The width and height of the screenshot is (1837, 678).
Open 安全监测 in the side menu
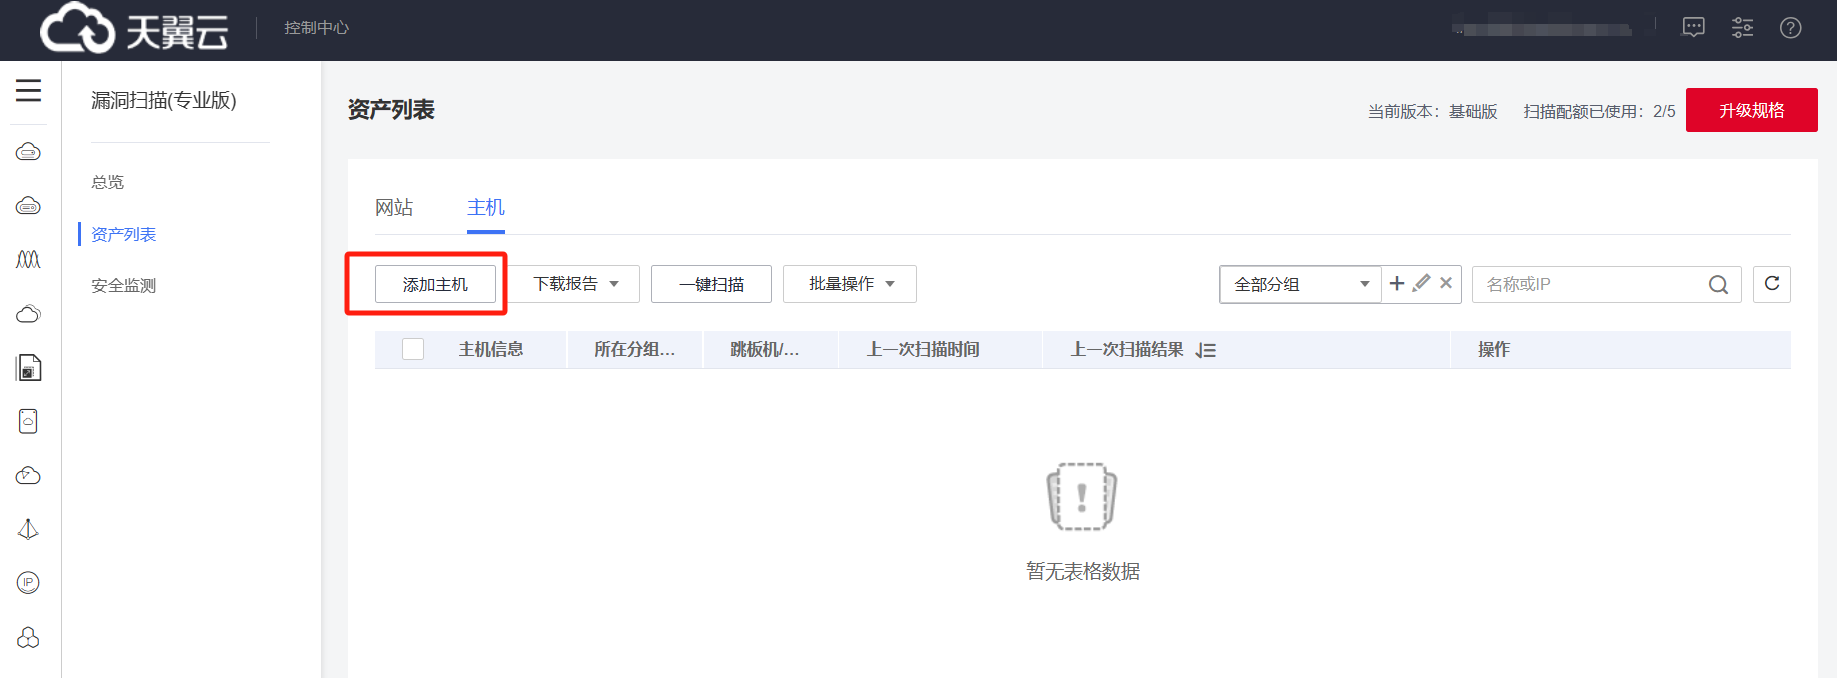coord(124,286)
